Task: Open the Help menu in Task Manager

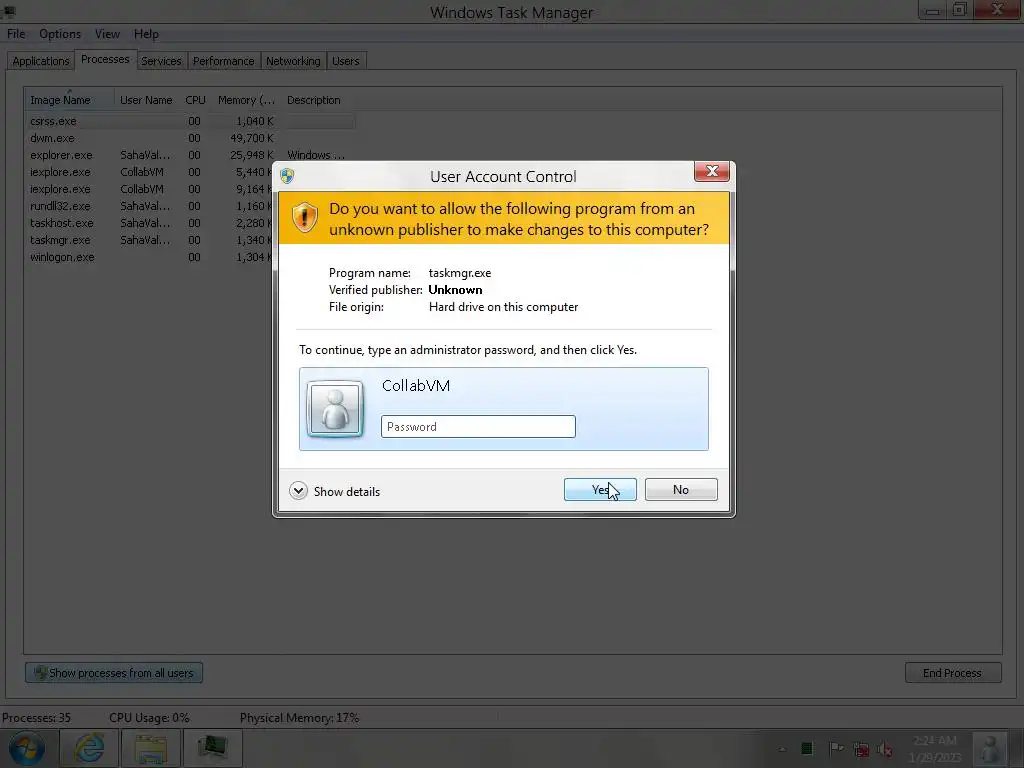Action: point(146,34)
